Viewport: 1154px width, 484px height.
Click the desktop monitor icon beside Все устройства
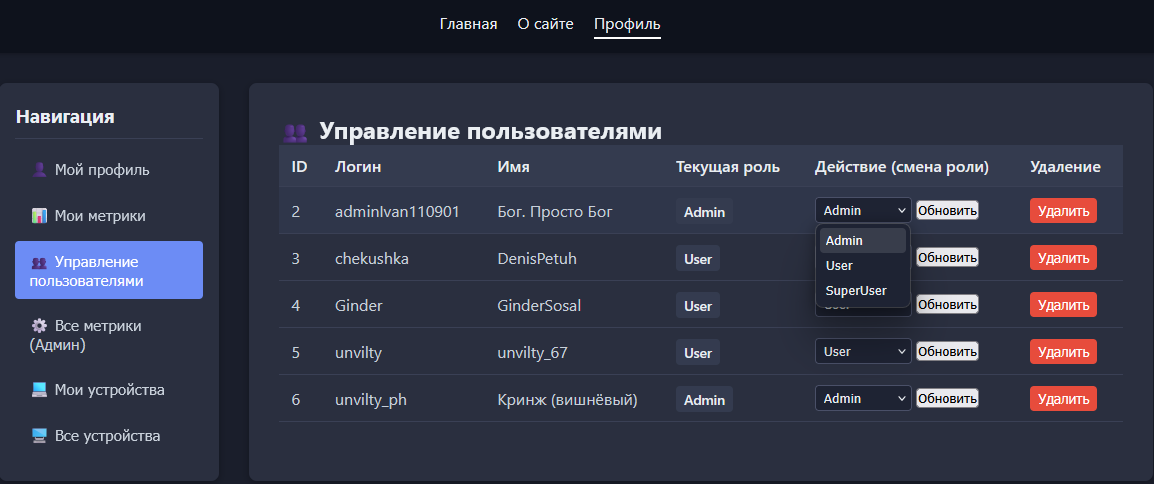(40, 436)
